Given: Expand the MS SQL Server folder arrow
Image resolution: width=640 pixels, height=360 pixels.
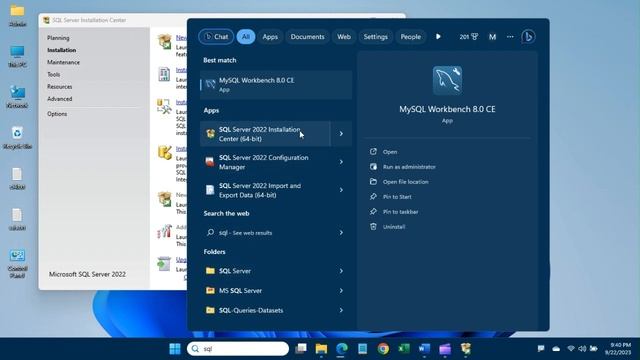Looking at the screenshot, I should click(x=341, y=291).
